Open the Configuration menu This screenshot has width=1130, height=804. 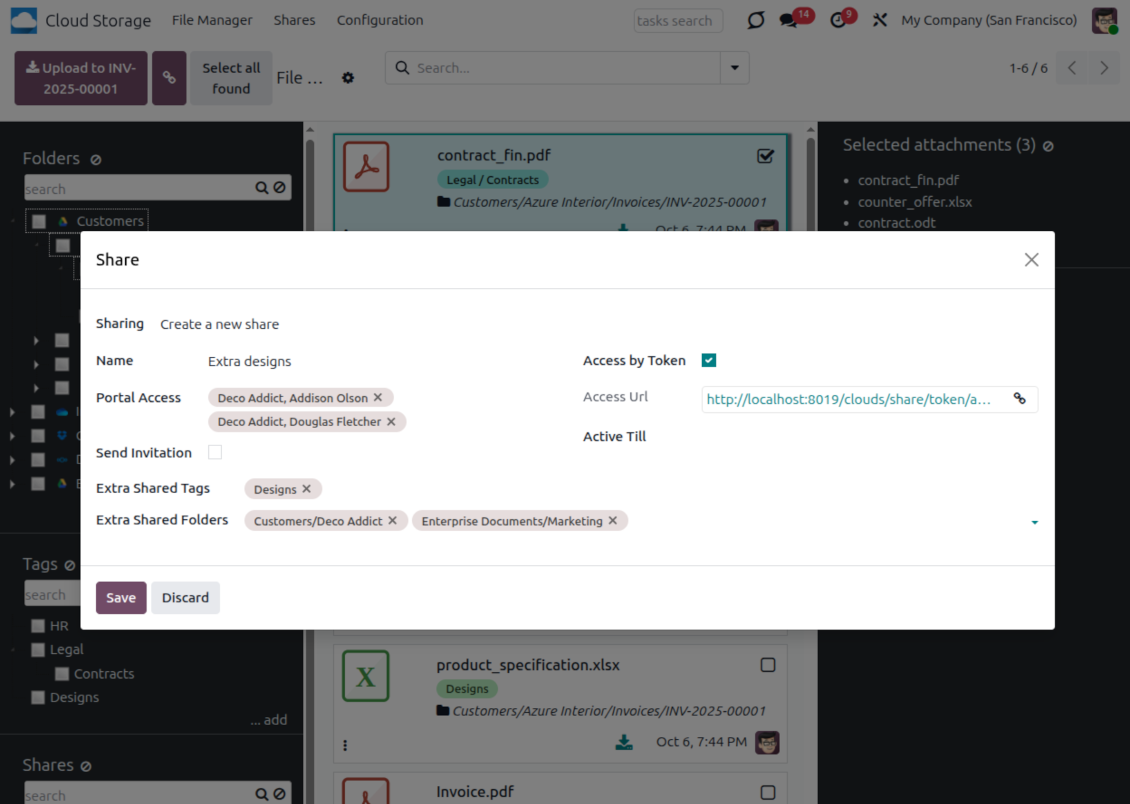[379, 20]
